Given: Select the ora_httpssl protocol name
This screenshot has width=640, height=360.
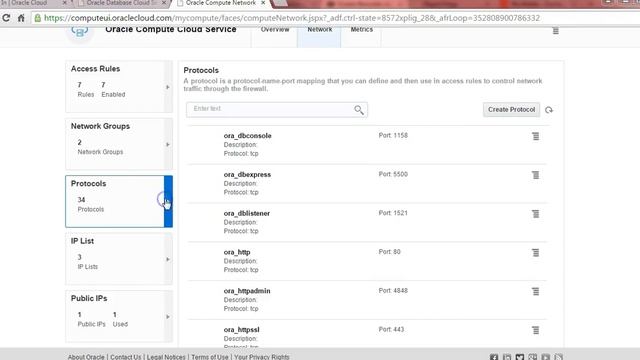Looking at the screenshot, I should pos(241,329).
